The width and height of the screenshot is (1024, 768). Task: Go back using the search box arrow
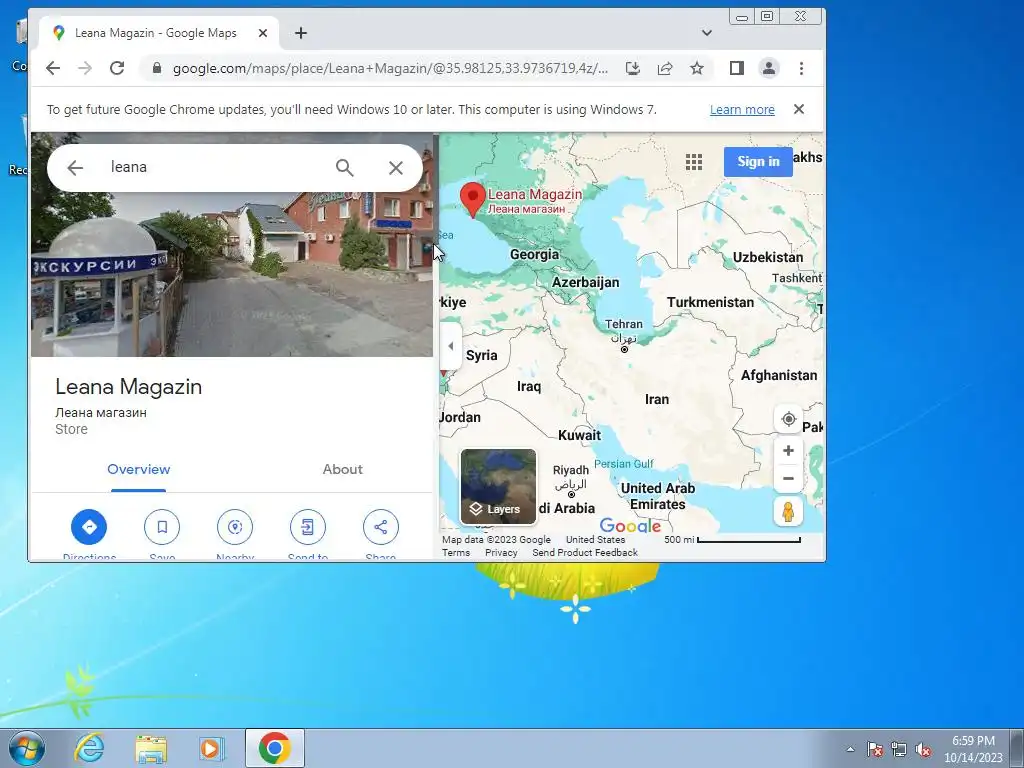click(75, 168)
